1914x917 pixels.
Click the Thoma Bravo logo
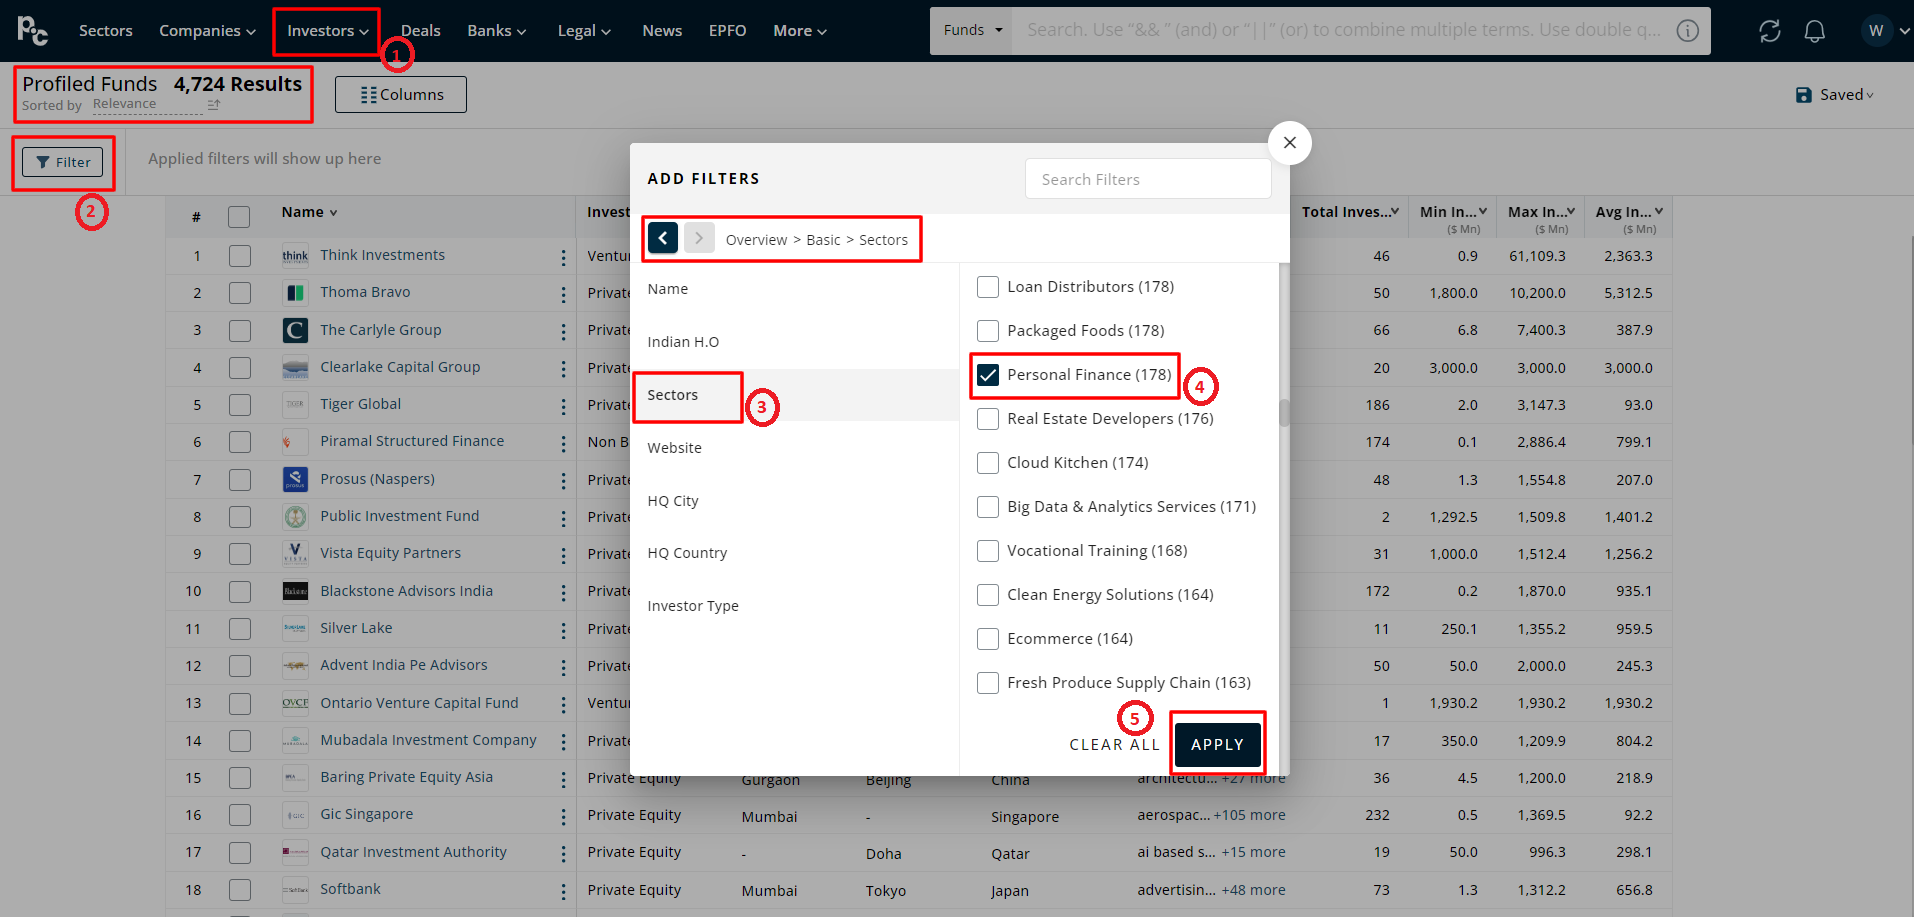[x=295, y=293]
